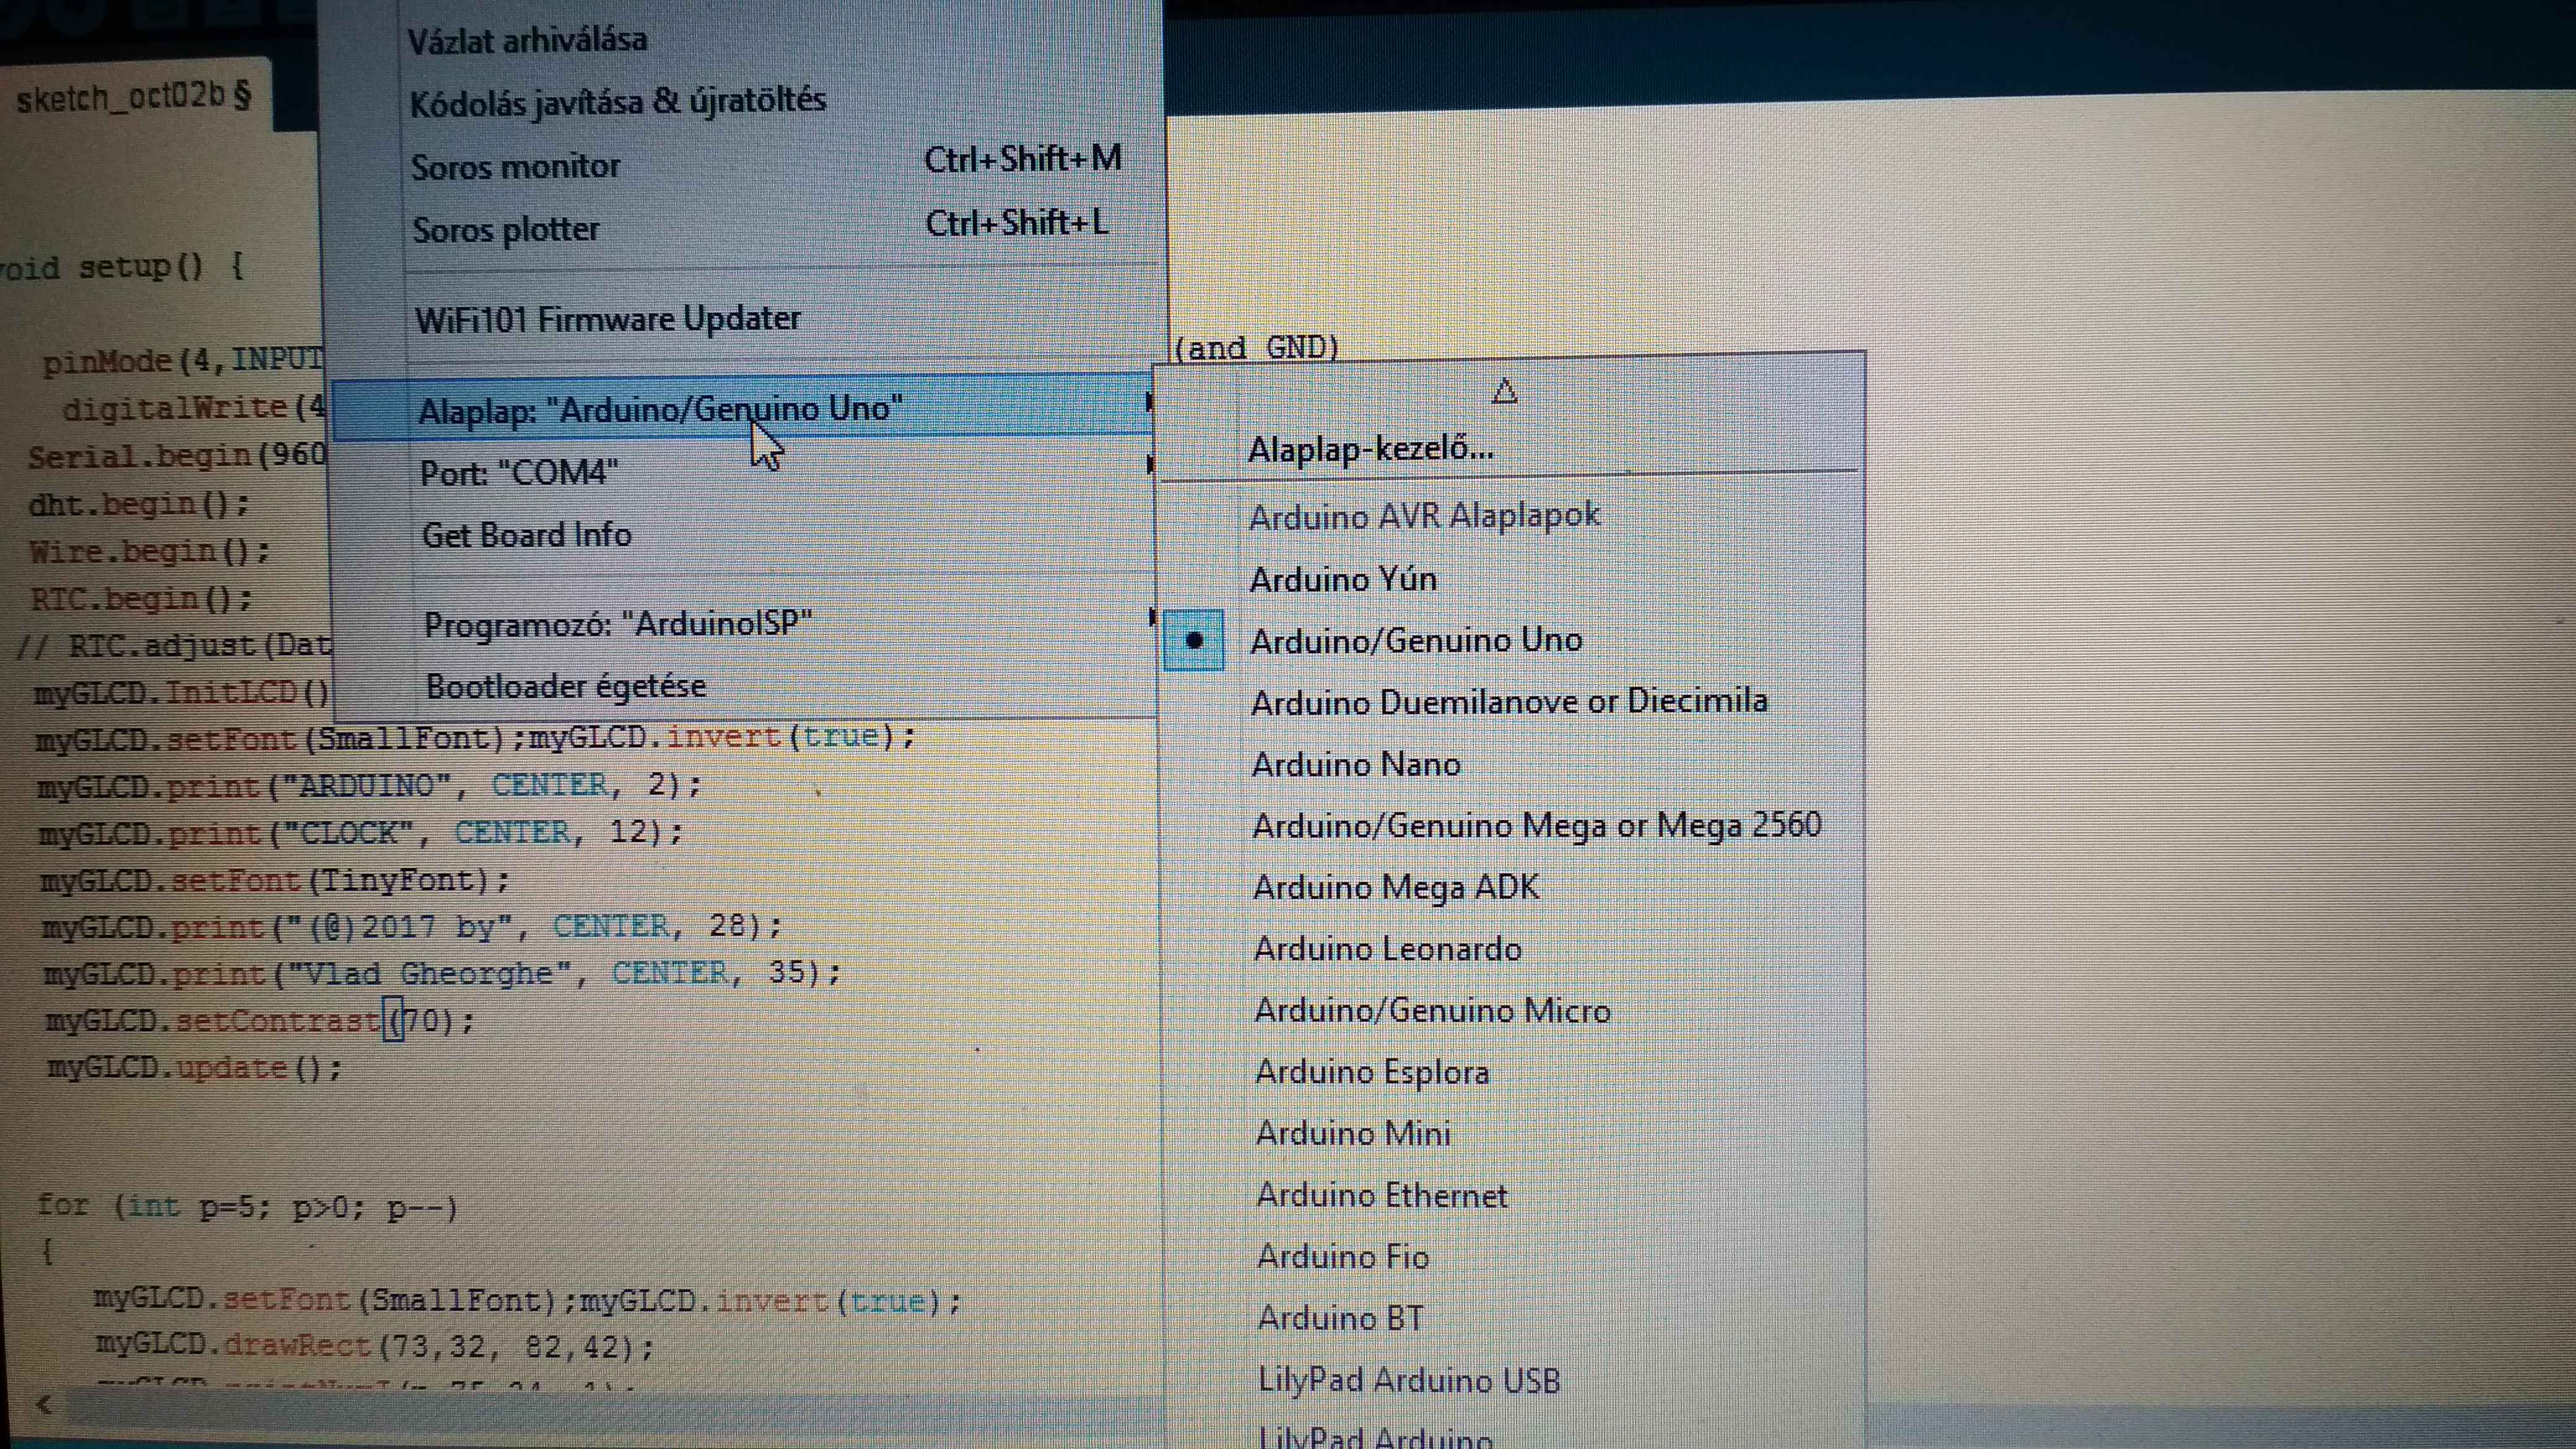Screen dimensions: 2576x1449
Task: Open Soros plotter from the menu
Action: [506, 230]
